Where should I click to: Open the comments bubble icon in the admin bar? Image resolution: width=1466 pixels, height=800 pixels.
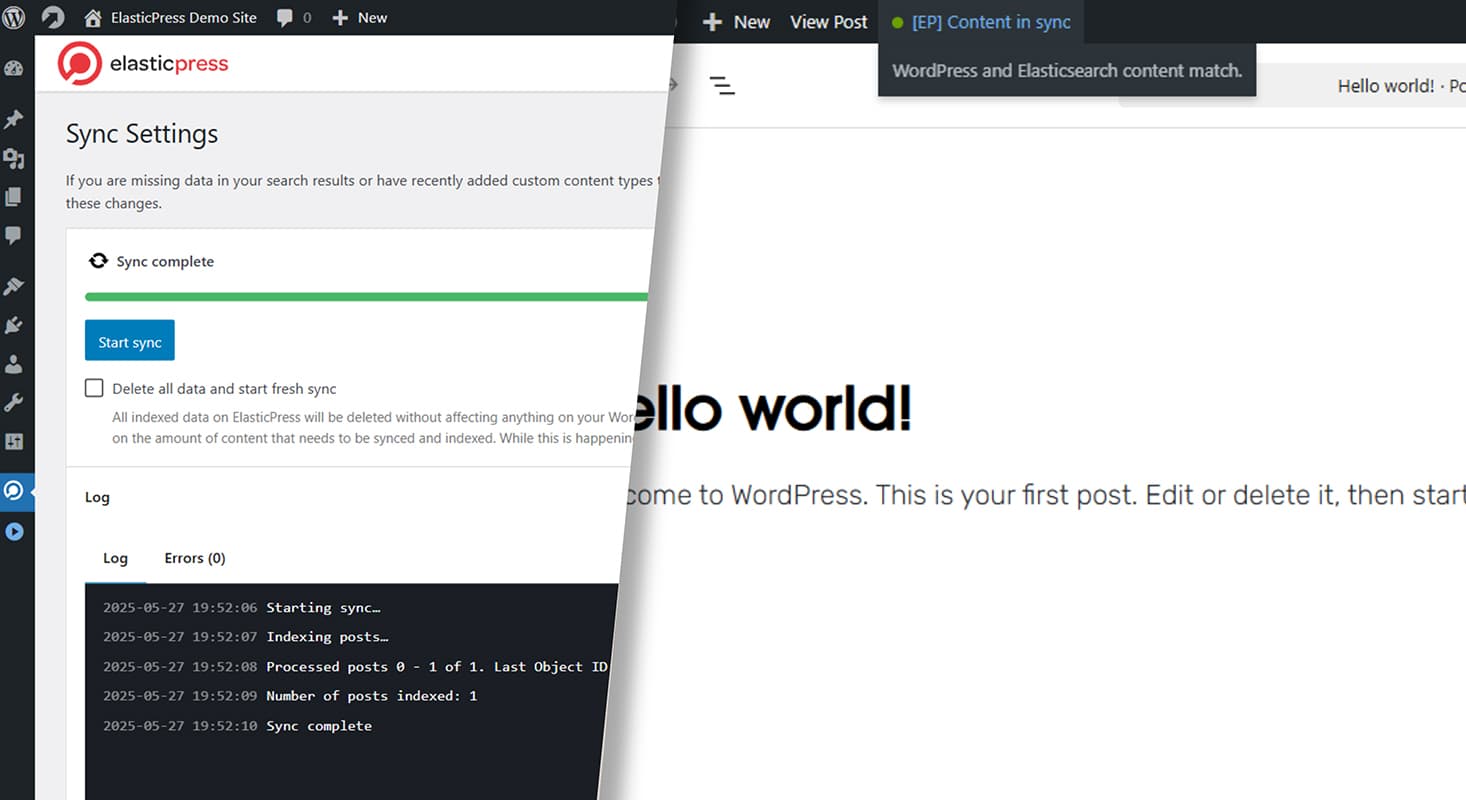(285, 18)
